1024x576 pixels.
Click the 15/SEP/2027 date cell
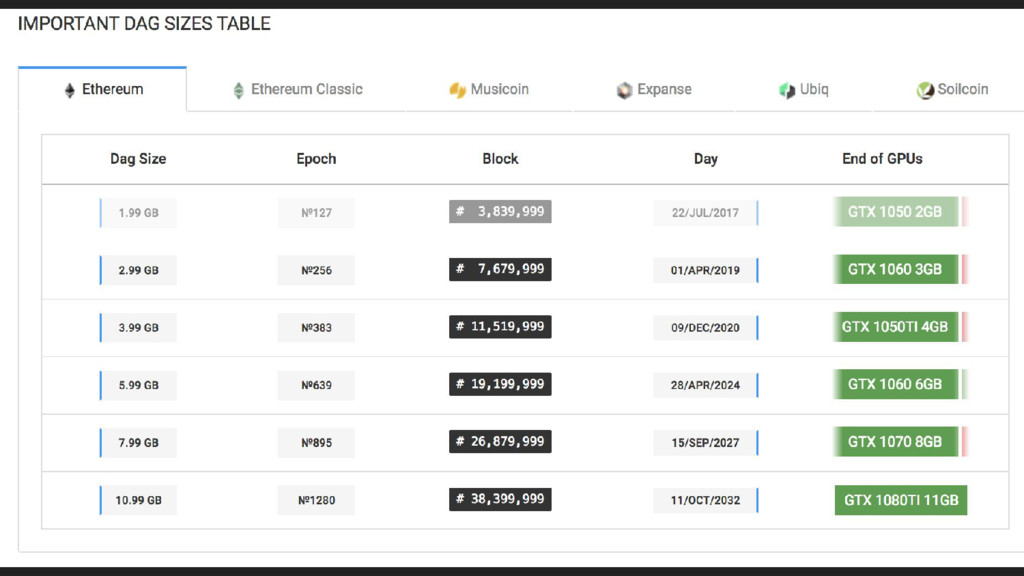[705, 443]
